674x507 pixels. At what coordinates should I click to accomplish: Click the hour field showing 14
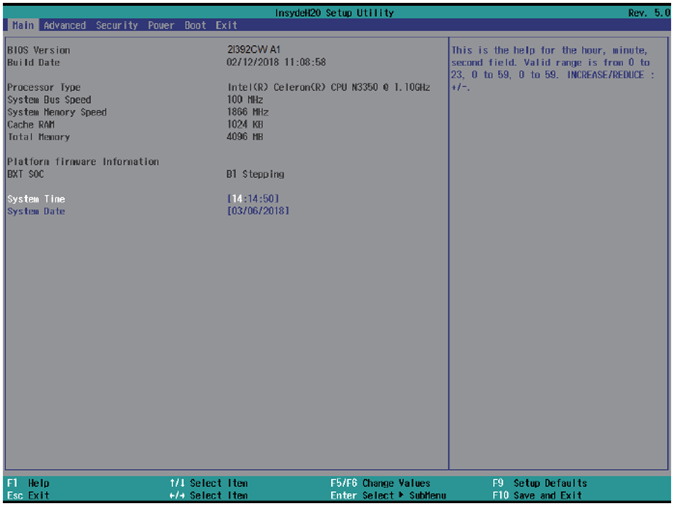click(237, 199)
